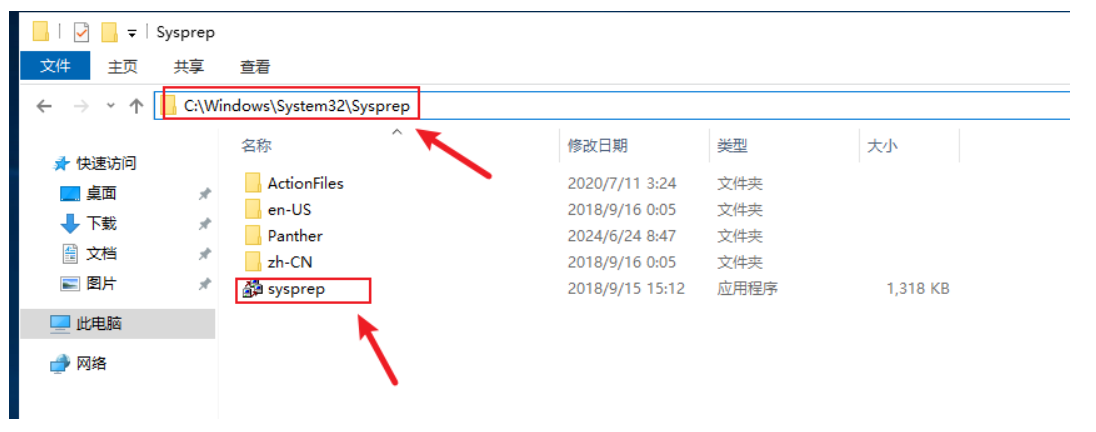
Task: Switch to the 共享 tab
Action: click(189, 66)
